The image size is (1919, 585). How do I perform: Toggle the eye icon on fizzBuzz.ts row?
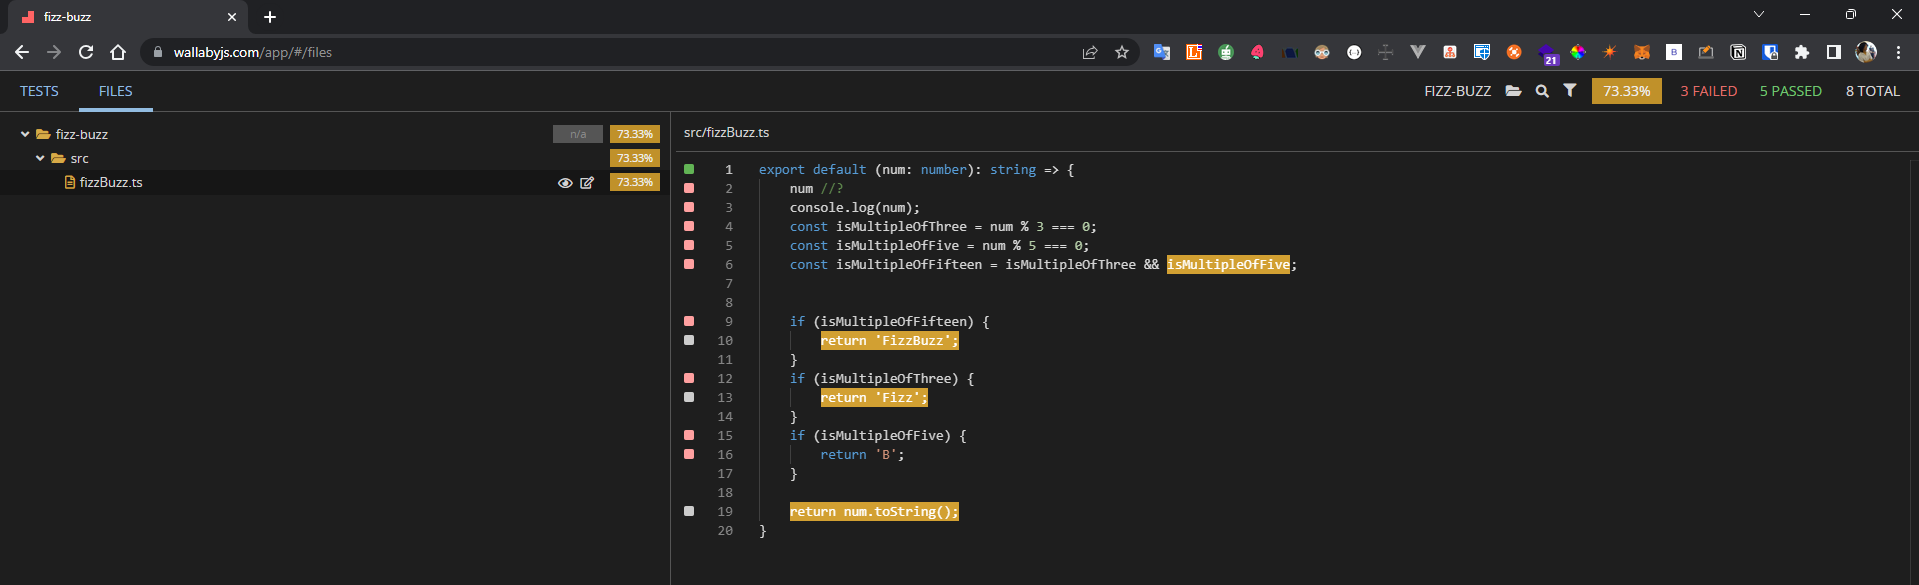coord(565,183)
